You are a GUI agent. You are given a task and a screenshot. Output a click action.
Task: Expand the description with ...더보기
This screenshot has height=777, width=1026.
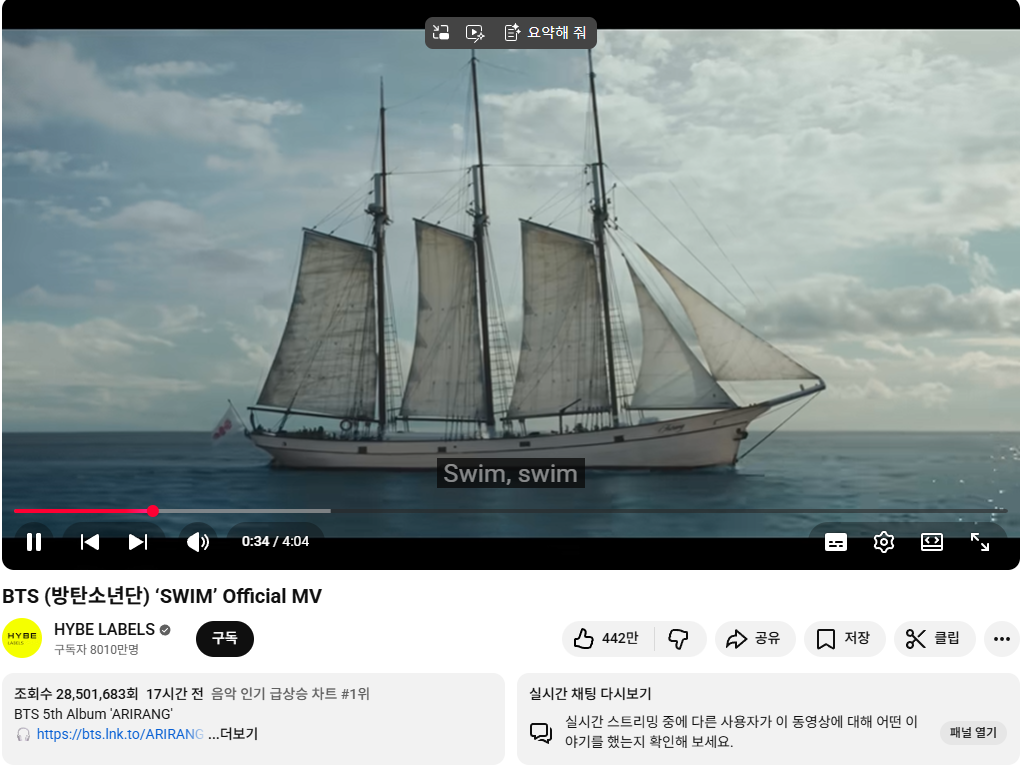(x=233, y=734)
